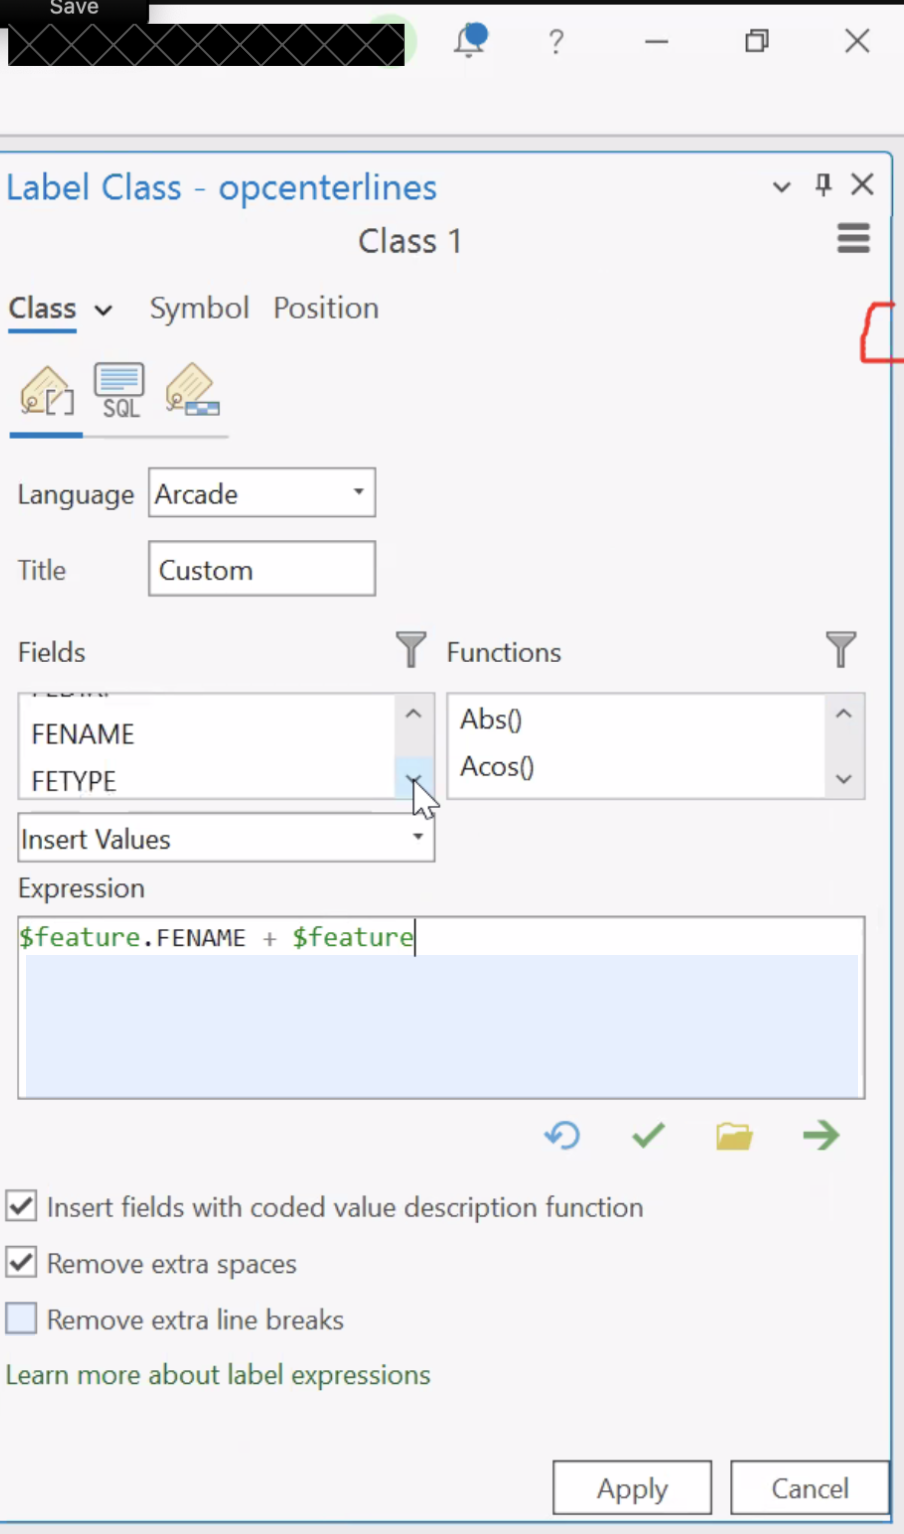This screenshot has height=1534, width=904.
Task: Click the import expression folder icon
Action: 734,1135
